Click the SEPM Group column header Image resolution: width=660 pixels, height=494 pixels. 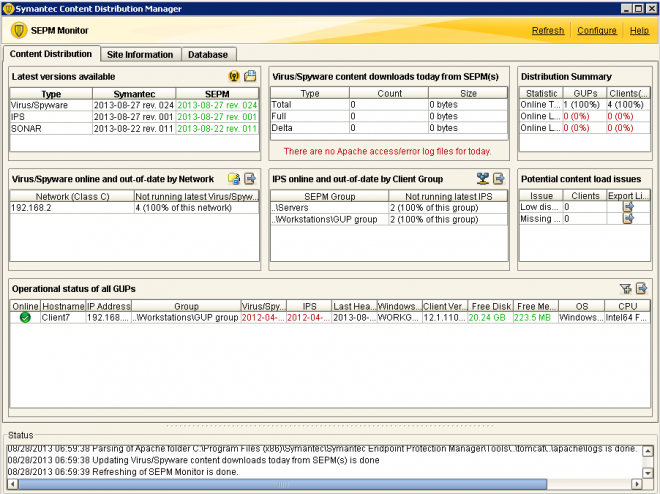(x=330, y=196)
